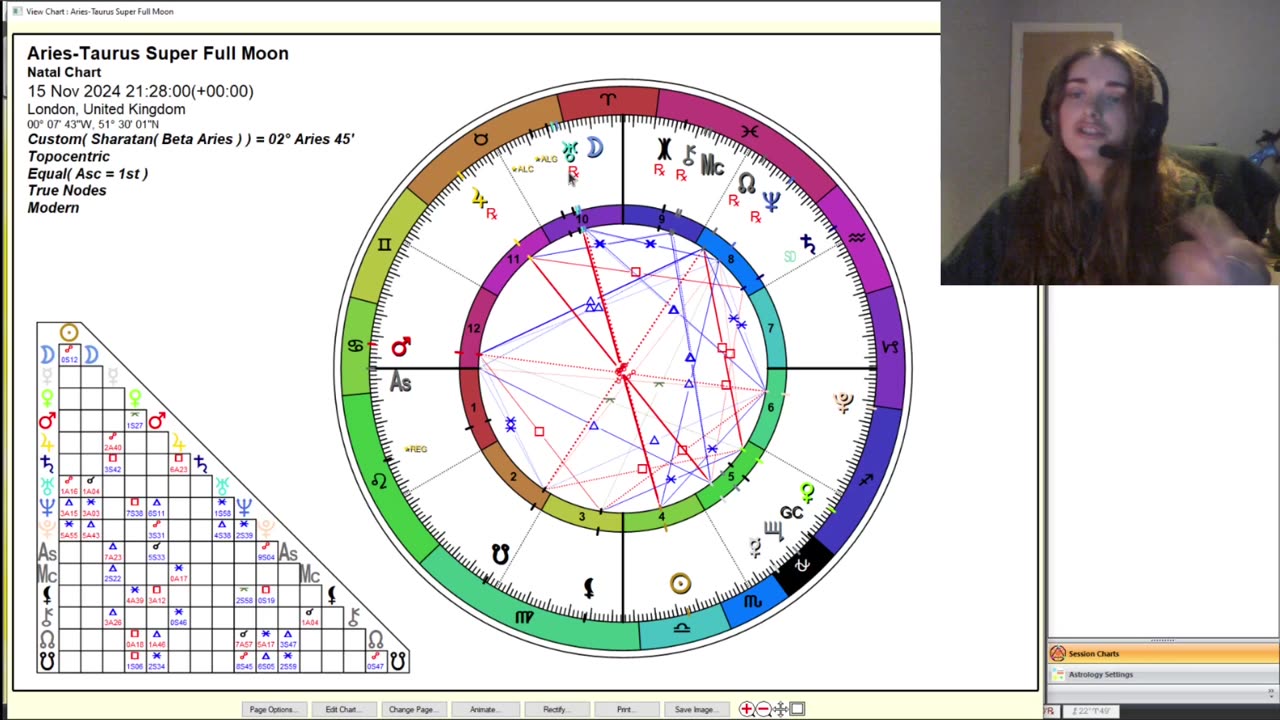Image resolution: width=1280 pixels, height=720 pixels.
Task: Click the Mc point in chart wheel
Action: coord(713,166)
